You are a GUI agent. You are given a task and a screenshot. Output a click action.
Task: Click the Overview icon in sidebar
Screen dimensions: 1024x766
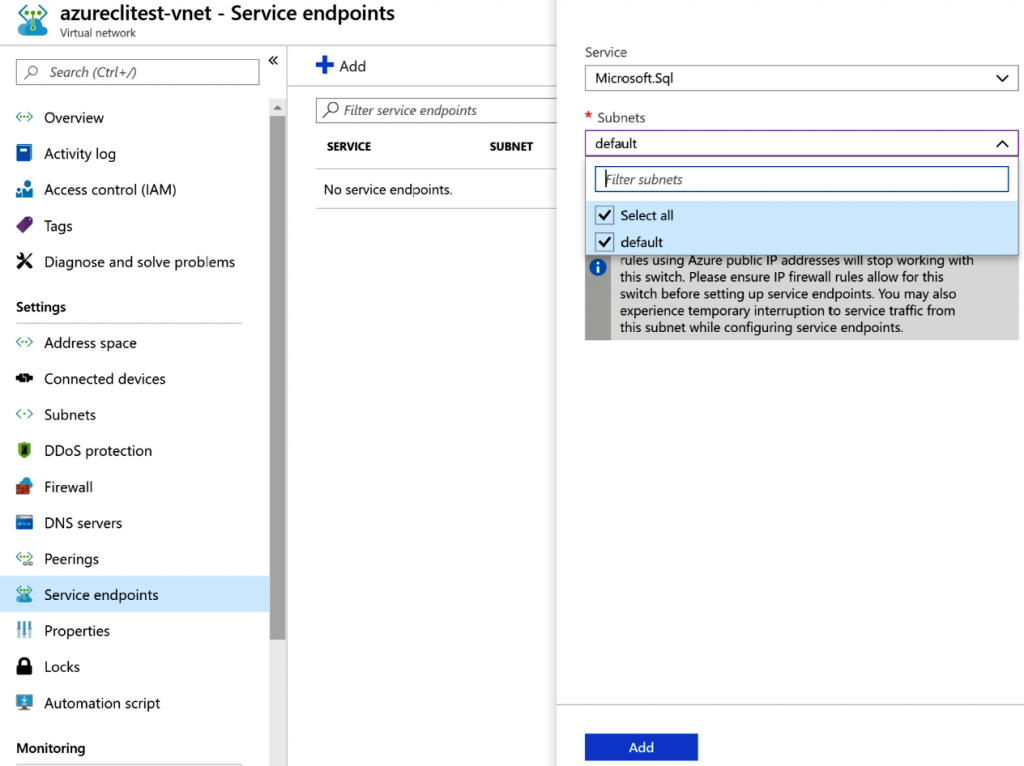coord(25,118)
